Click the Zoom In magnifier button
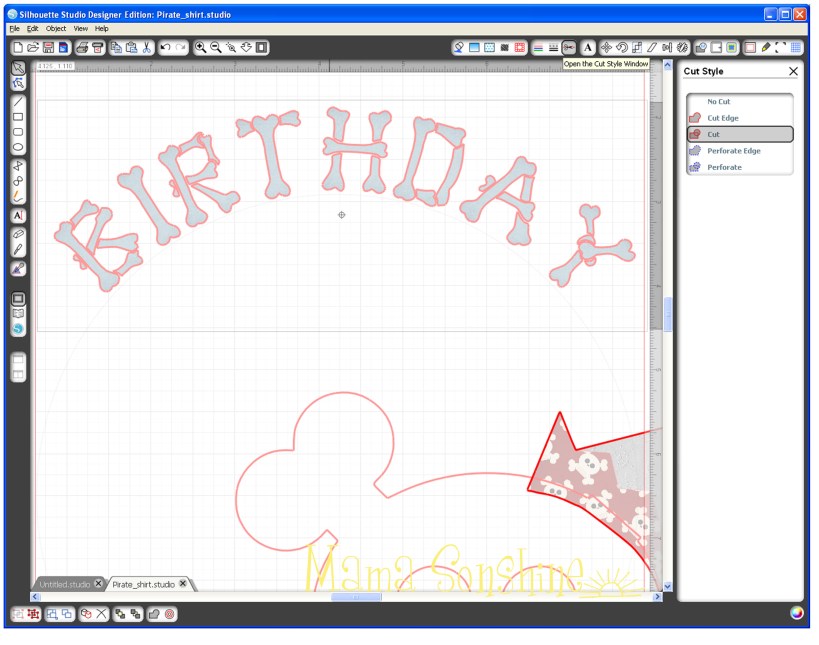The width and height of the screenshot is (819, 645). tap(201, 46)
